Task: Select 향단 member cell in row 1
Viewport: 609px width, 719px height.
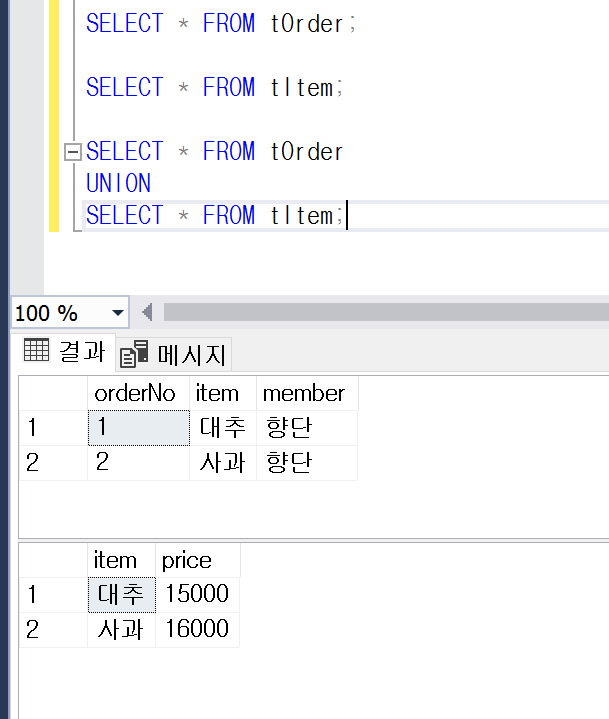Action: coord(307,428)
